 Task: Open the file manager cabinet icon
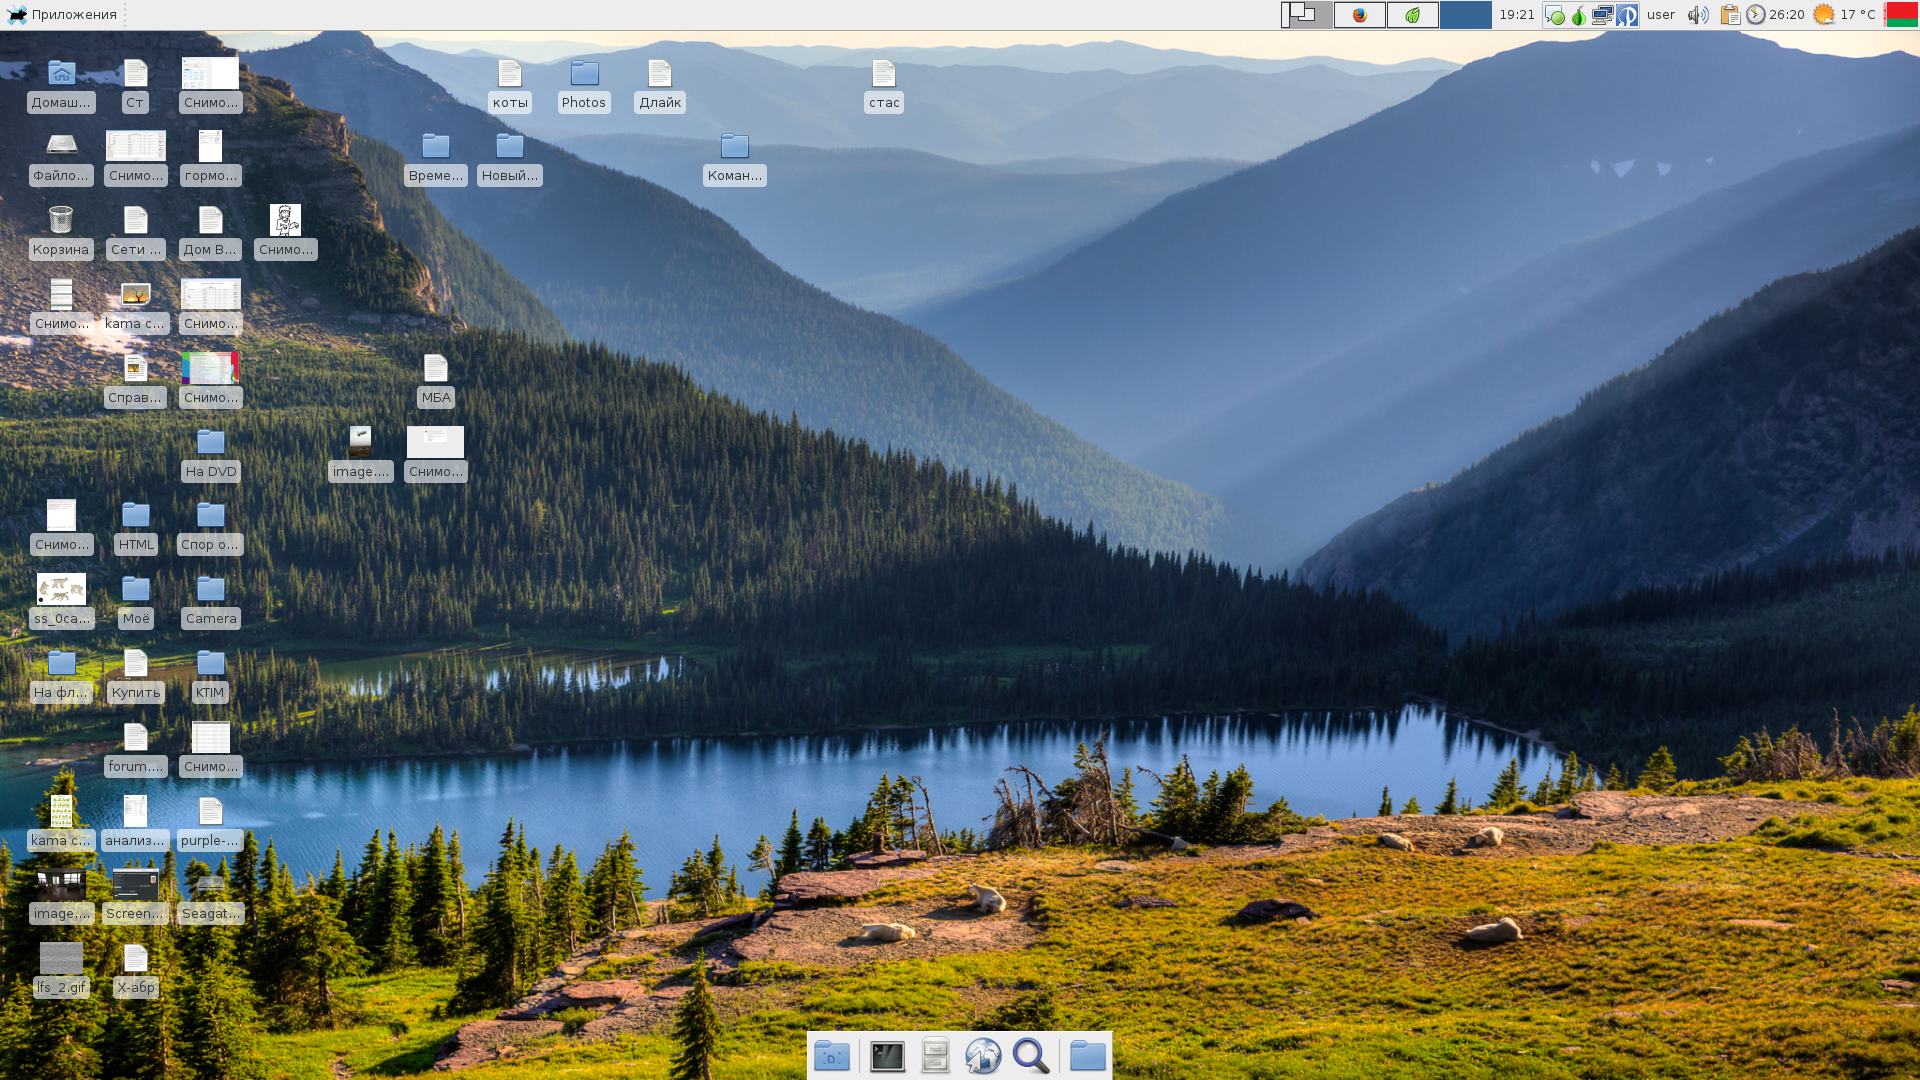click(x=935, y=1056)
